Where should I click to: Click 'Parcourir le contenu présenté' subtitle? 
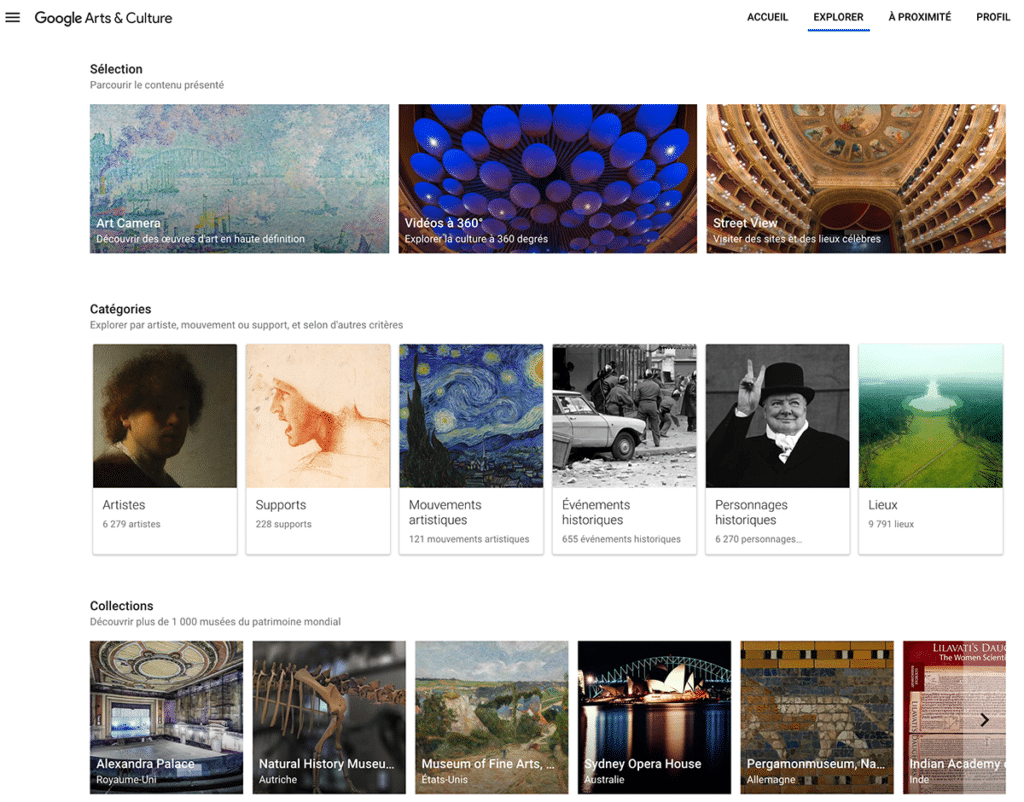[x=157, y=85]
